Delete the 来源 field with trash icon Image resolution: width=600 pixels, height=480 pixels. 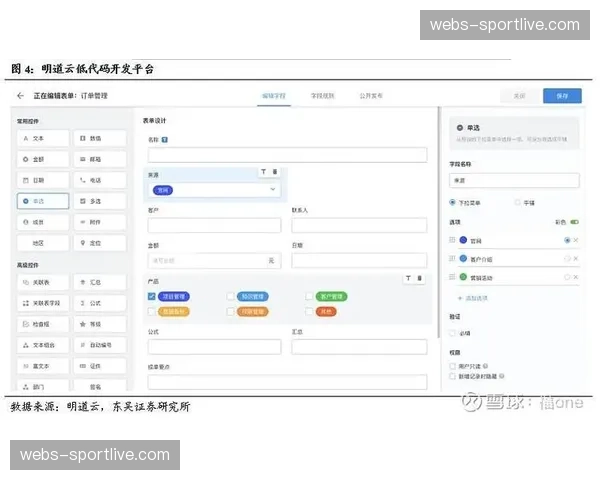275,172
